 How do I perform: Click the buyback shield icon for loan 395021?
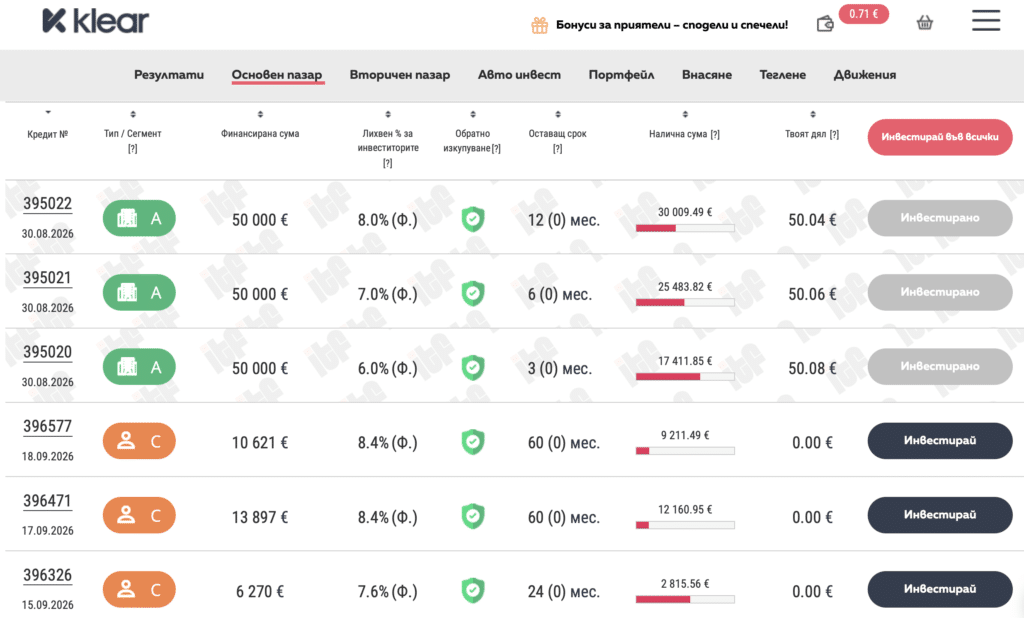coord(473,293)
